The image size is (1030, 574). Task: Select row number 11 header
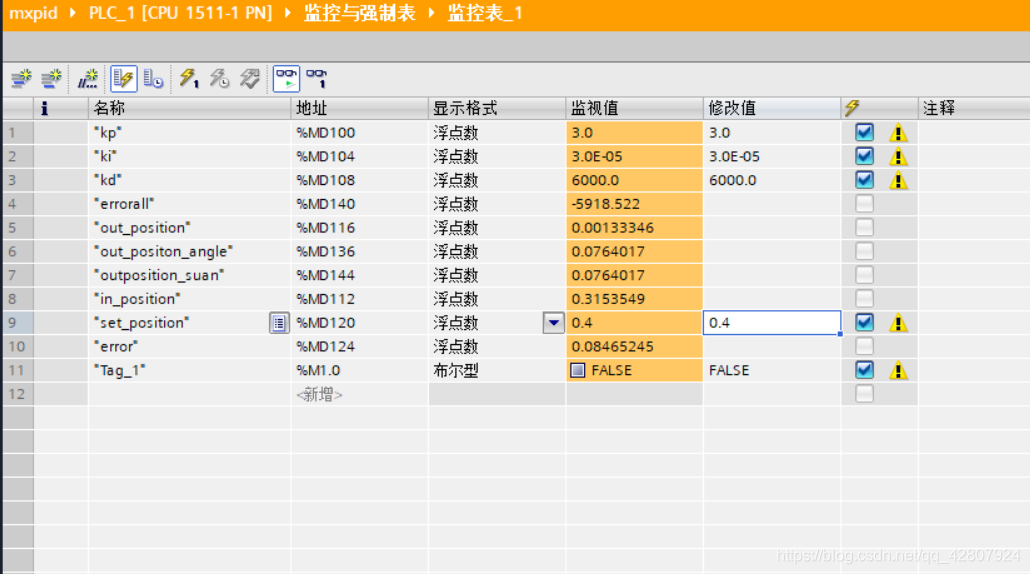click(18, 370)
